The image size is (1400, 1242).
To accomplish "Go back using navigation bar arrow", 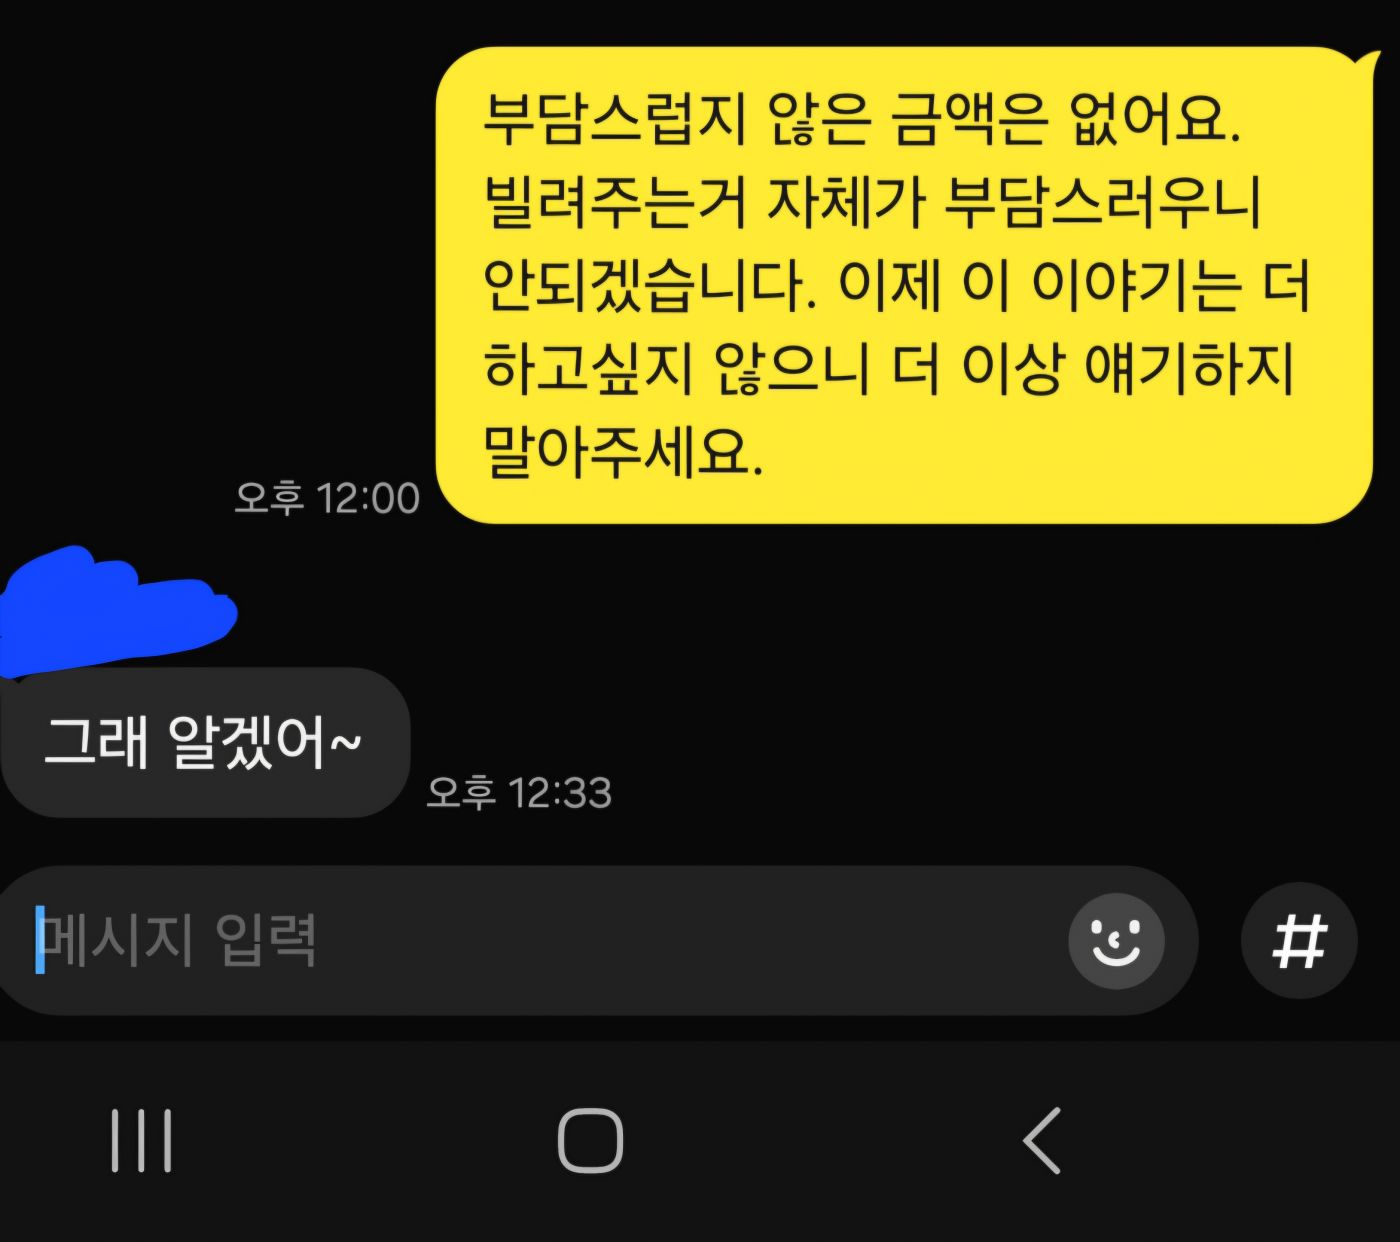I will click(1042, 1140).
